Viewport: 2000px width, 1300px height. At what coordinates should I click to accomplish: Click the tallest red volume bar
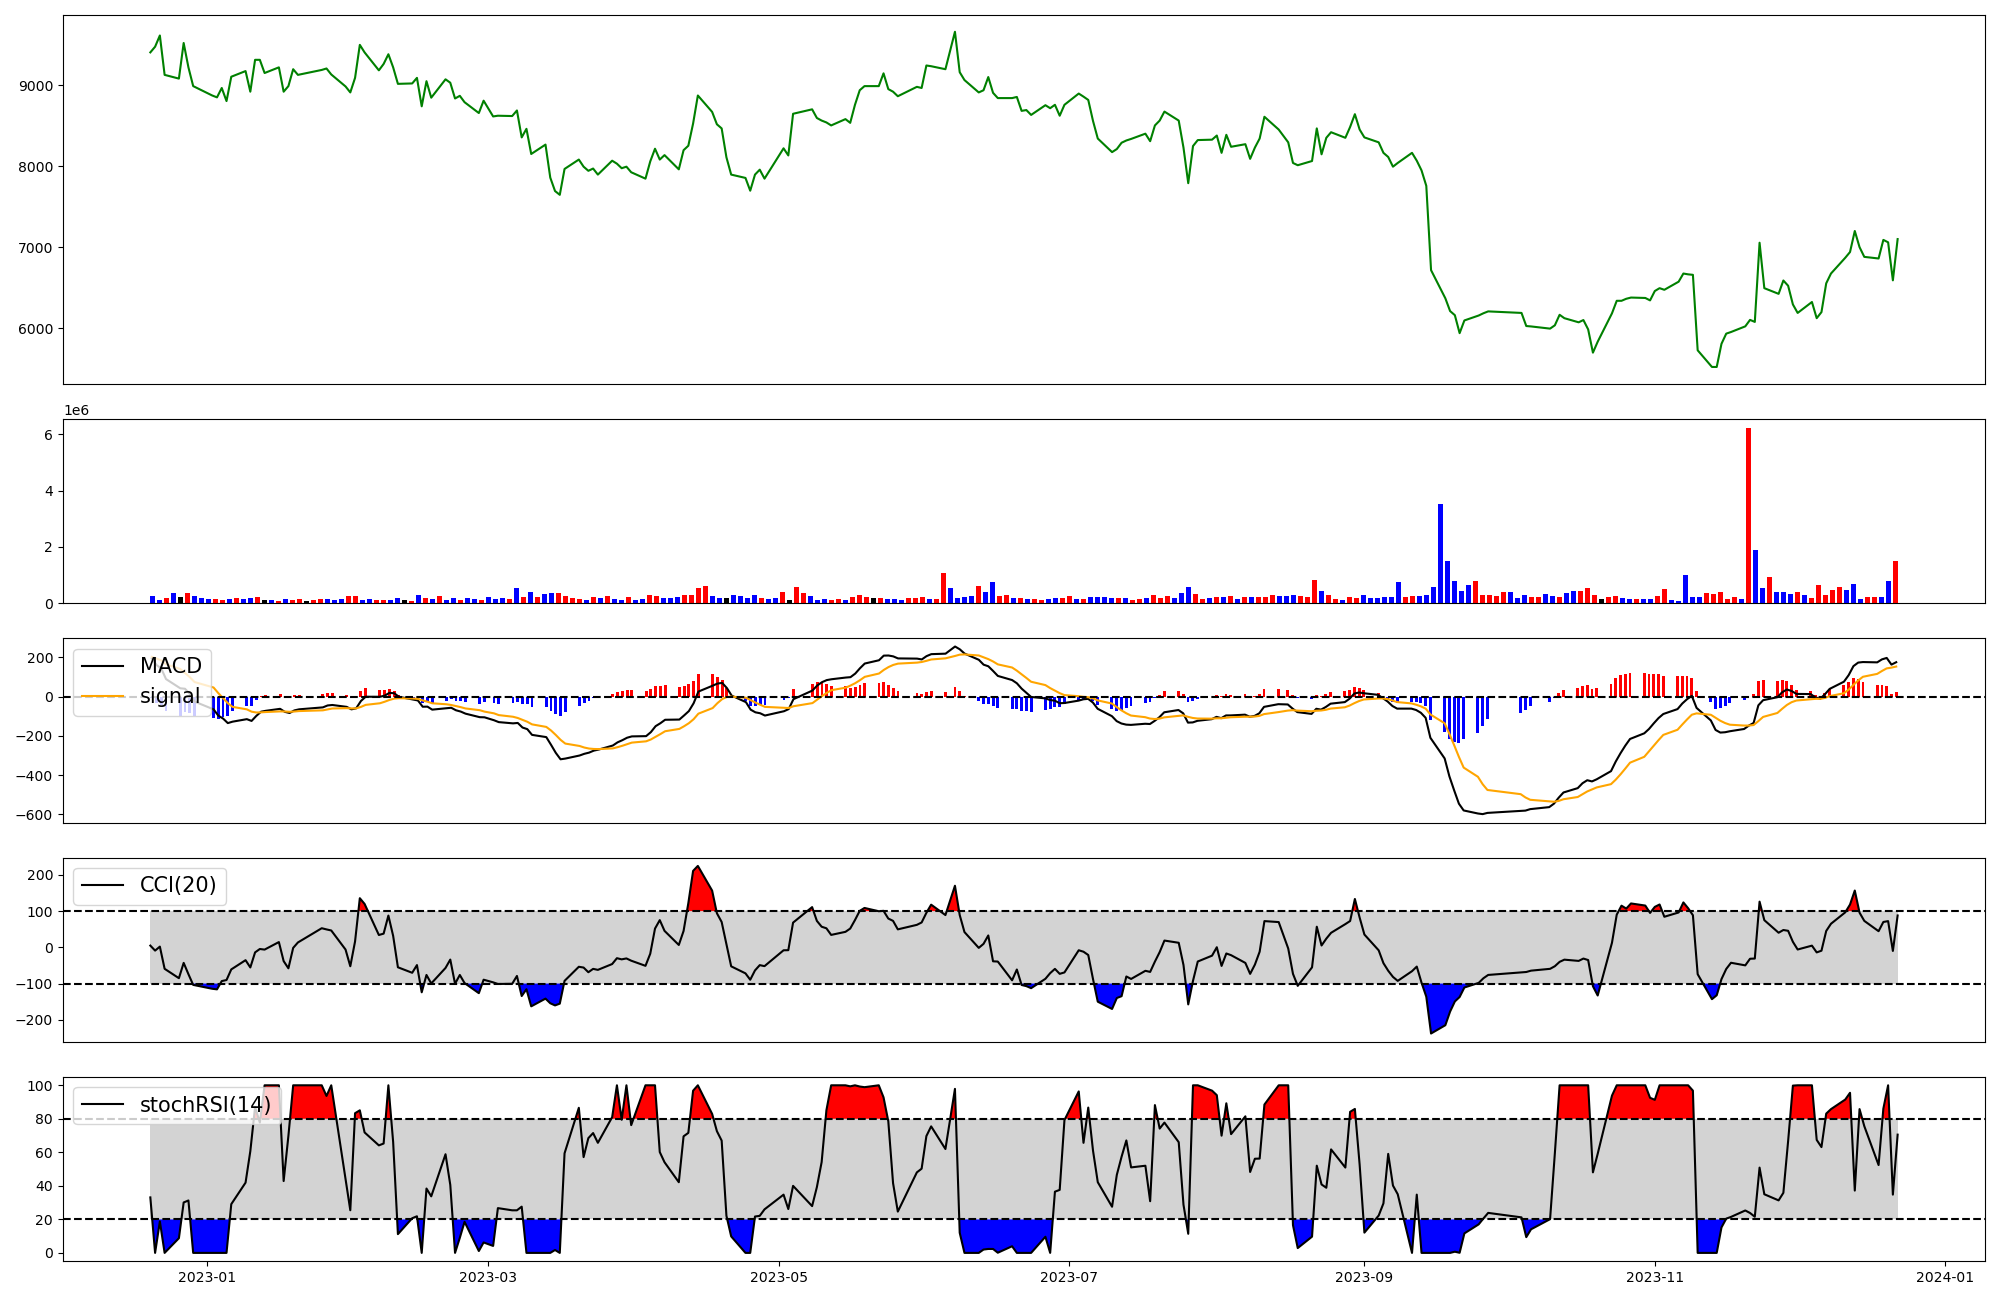pyautogui.click(x=1748, y=515)
